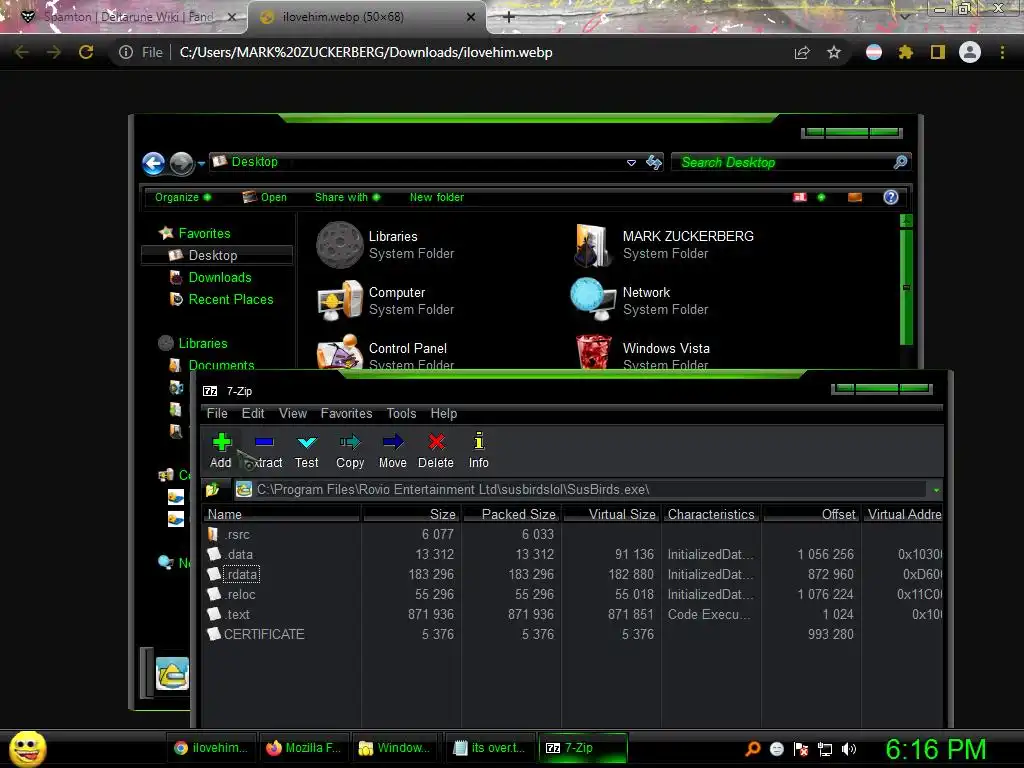This screenshot has height=768, width=1024.
Task: Open the Favorites menu in 7-Zip
Action: tap(346, 413)
